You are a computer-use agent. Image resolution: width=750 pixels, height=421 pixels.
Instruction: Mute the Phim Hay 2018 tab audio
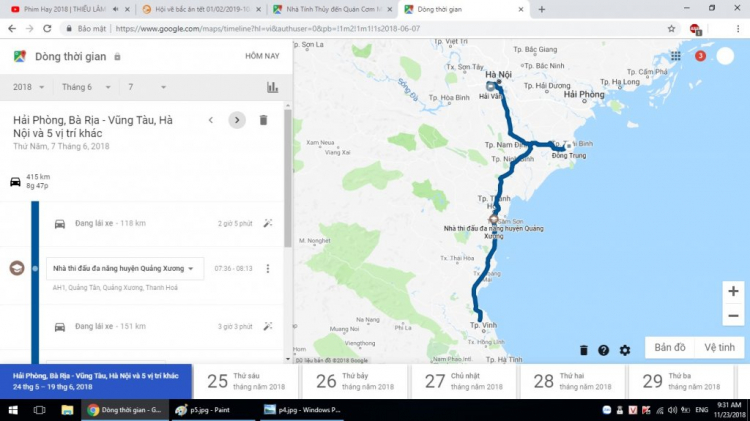pyautogui.click(x=115, y=9)
